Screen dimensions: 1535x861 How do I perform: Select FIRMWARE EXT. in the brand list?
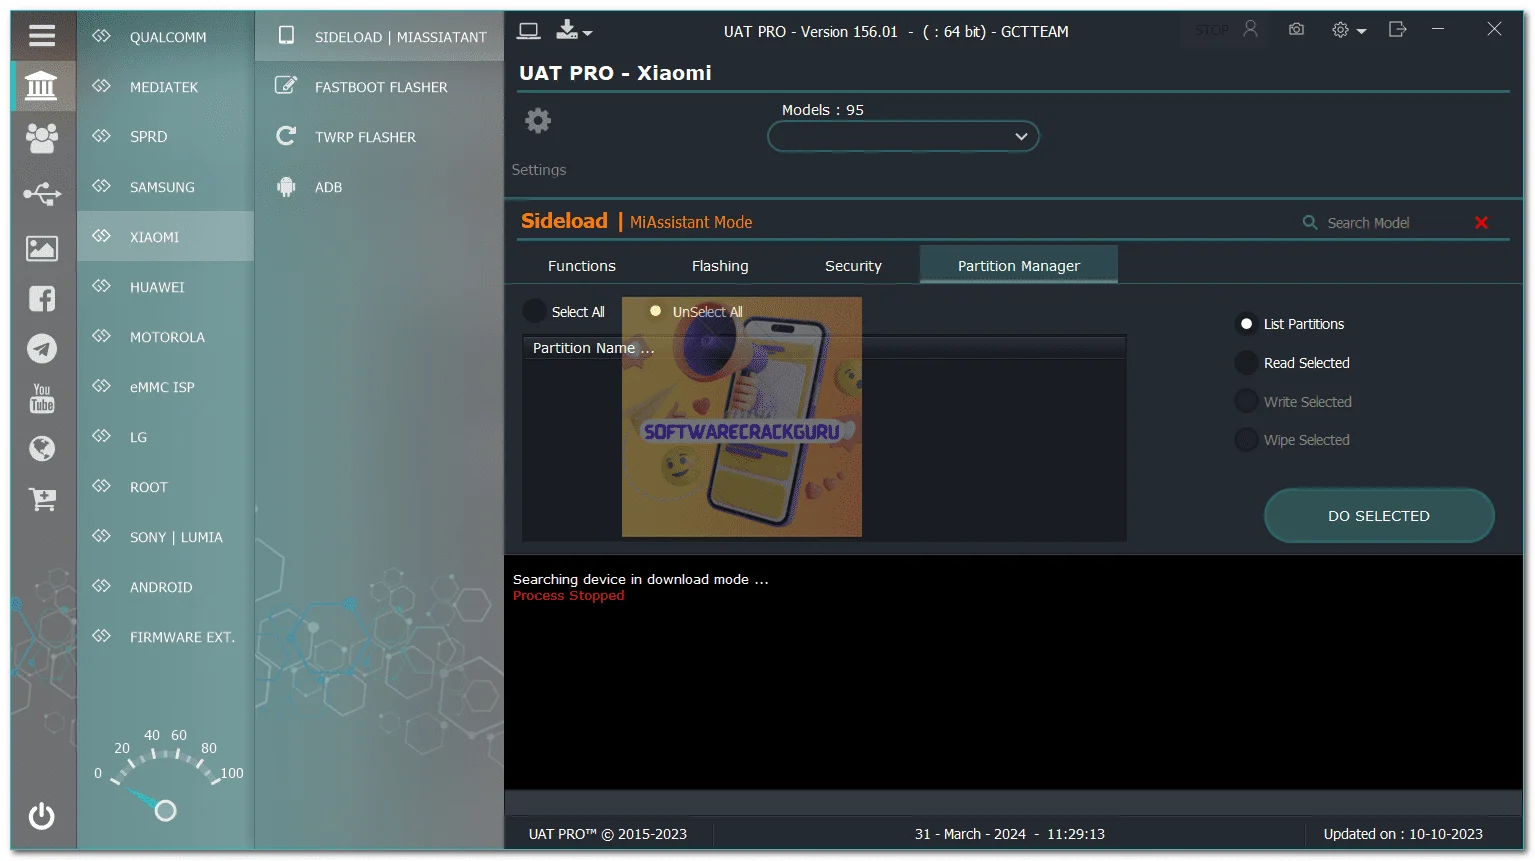pos(166,637)
